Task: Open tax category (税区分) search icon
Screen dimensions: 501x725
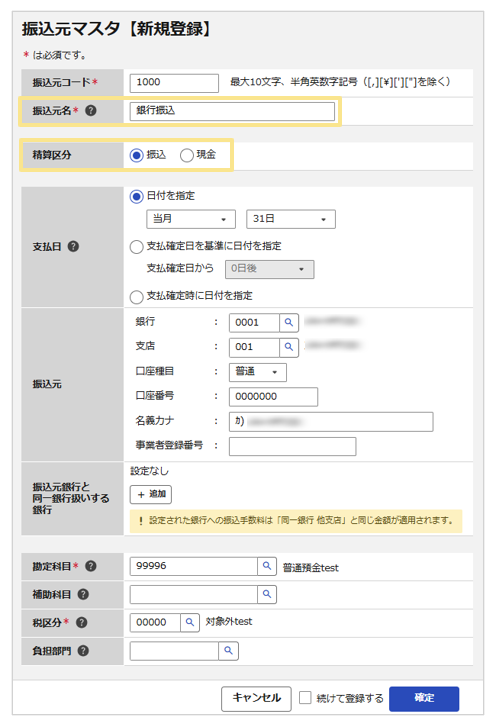Action: 189,623
